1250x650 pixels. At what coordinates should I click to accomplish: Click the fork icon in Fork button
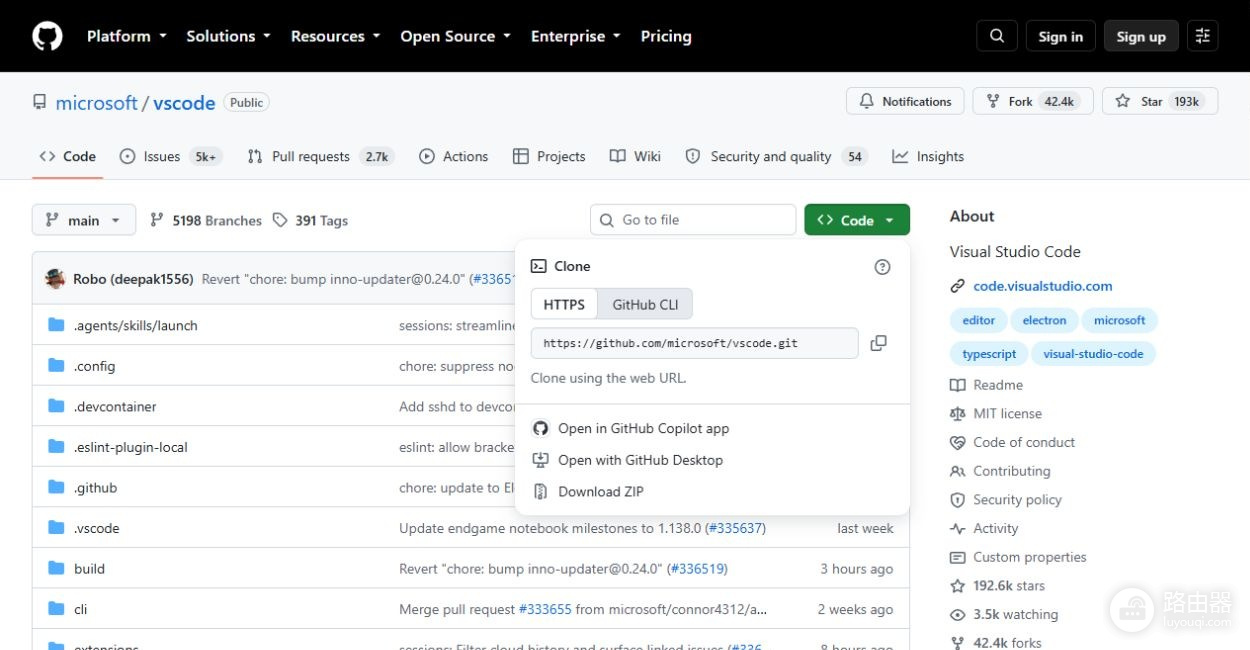(x=993, y=101)
